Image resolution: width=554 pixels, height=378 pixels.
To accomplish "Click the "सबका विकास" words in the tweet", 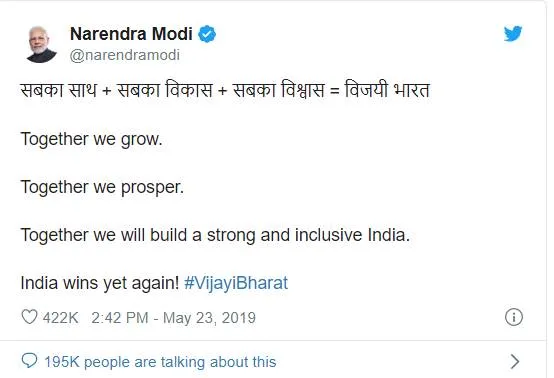I will click(x=165, y=90).
